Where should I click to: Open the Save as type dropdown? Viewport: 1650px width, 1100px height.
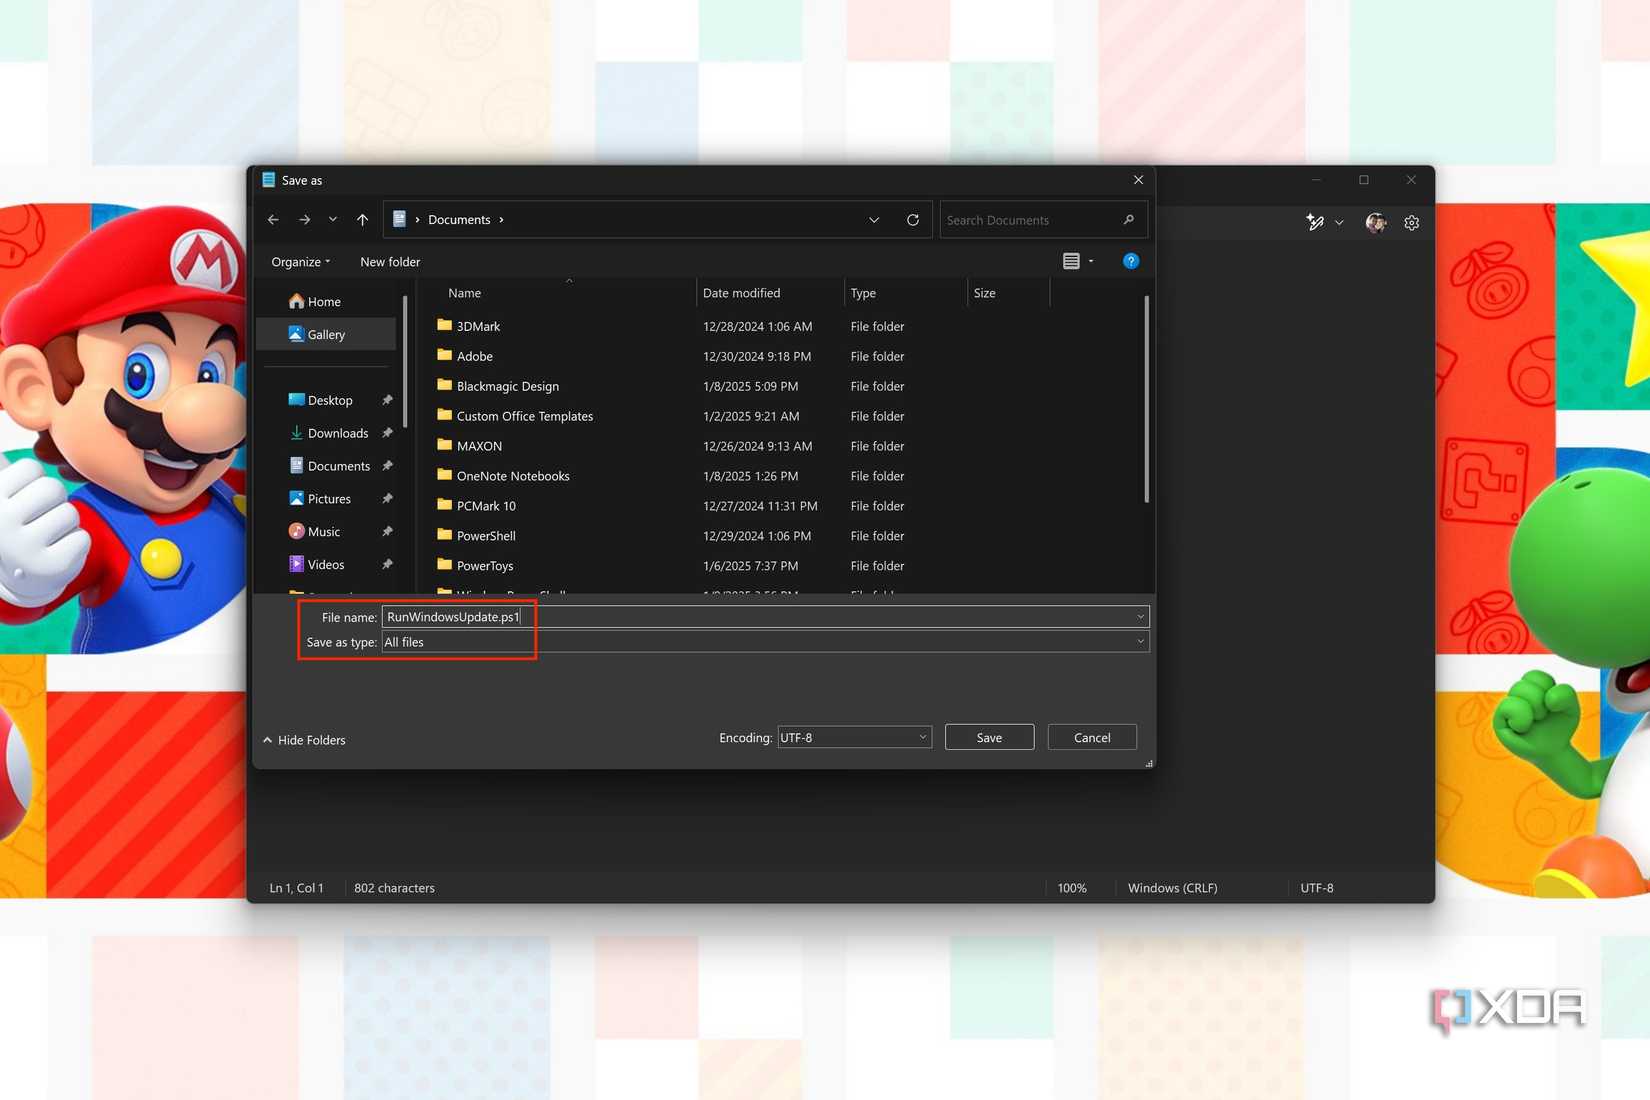765,642
